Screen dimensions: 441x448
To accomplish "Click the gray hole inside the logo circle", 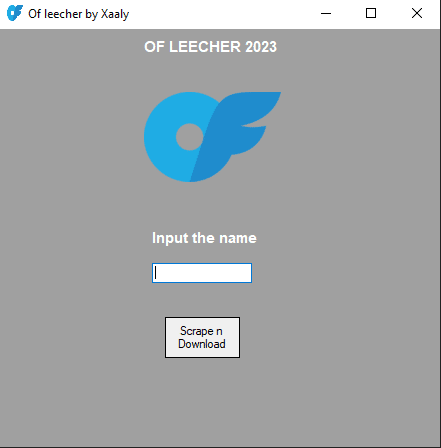I will (189, 137).
